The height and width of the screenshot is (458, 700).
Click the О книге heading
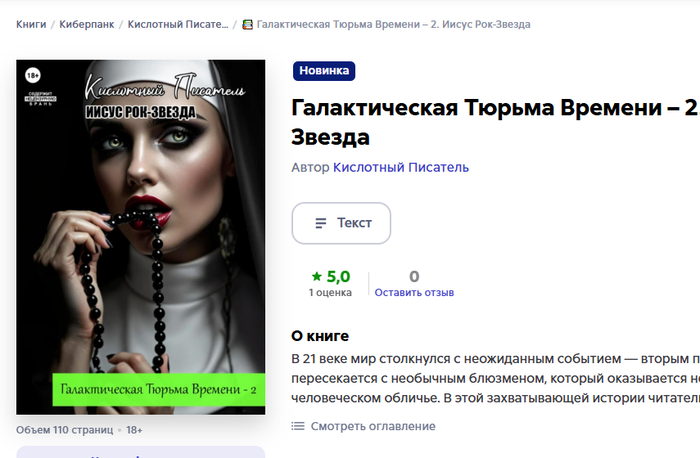click(320, 336)
